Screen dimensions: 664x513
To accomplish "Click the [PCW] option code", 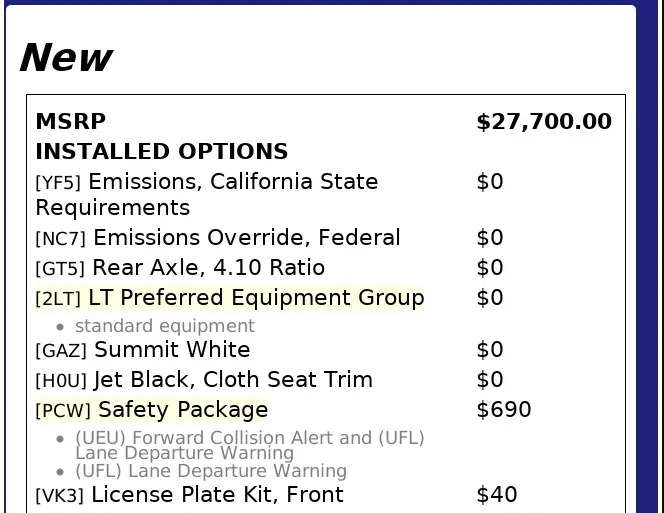I will (x=63, y=410).
